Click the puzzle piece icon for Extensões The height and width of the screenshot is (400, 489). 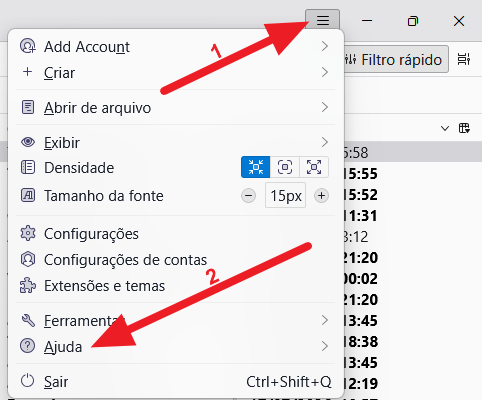(28, 286)
